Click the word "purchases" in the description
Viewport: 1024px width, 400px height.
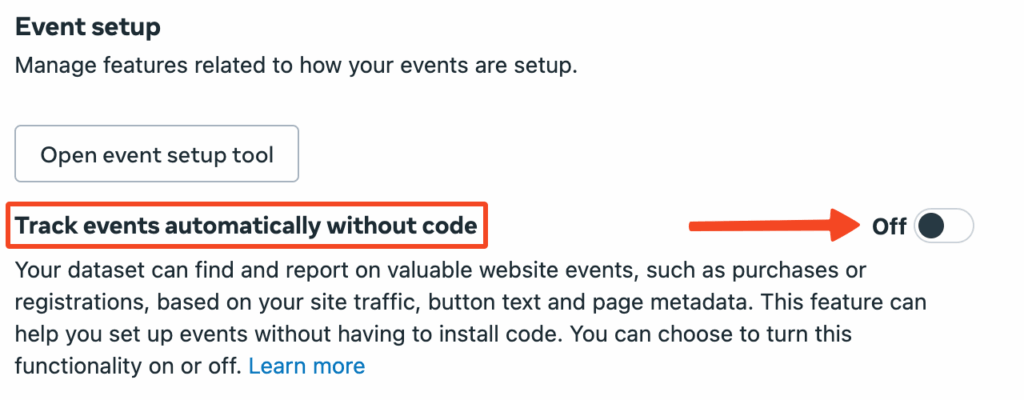coord(788,270)
